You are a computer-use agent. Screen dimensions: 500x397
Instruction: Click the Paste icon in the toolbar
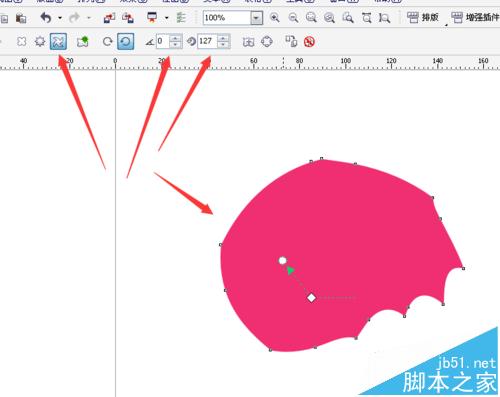(21, 18)
